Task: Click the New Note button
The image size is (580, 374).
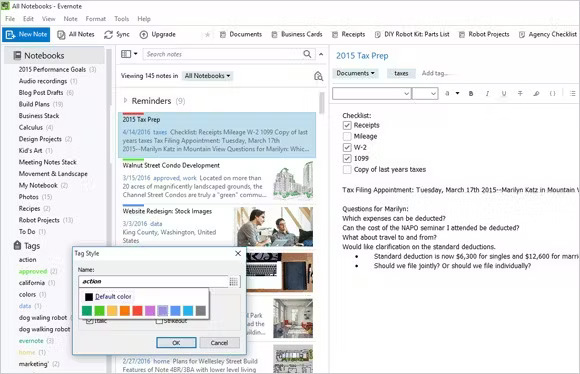Action: 26,34
